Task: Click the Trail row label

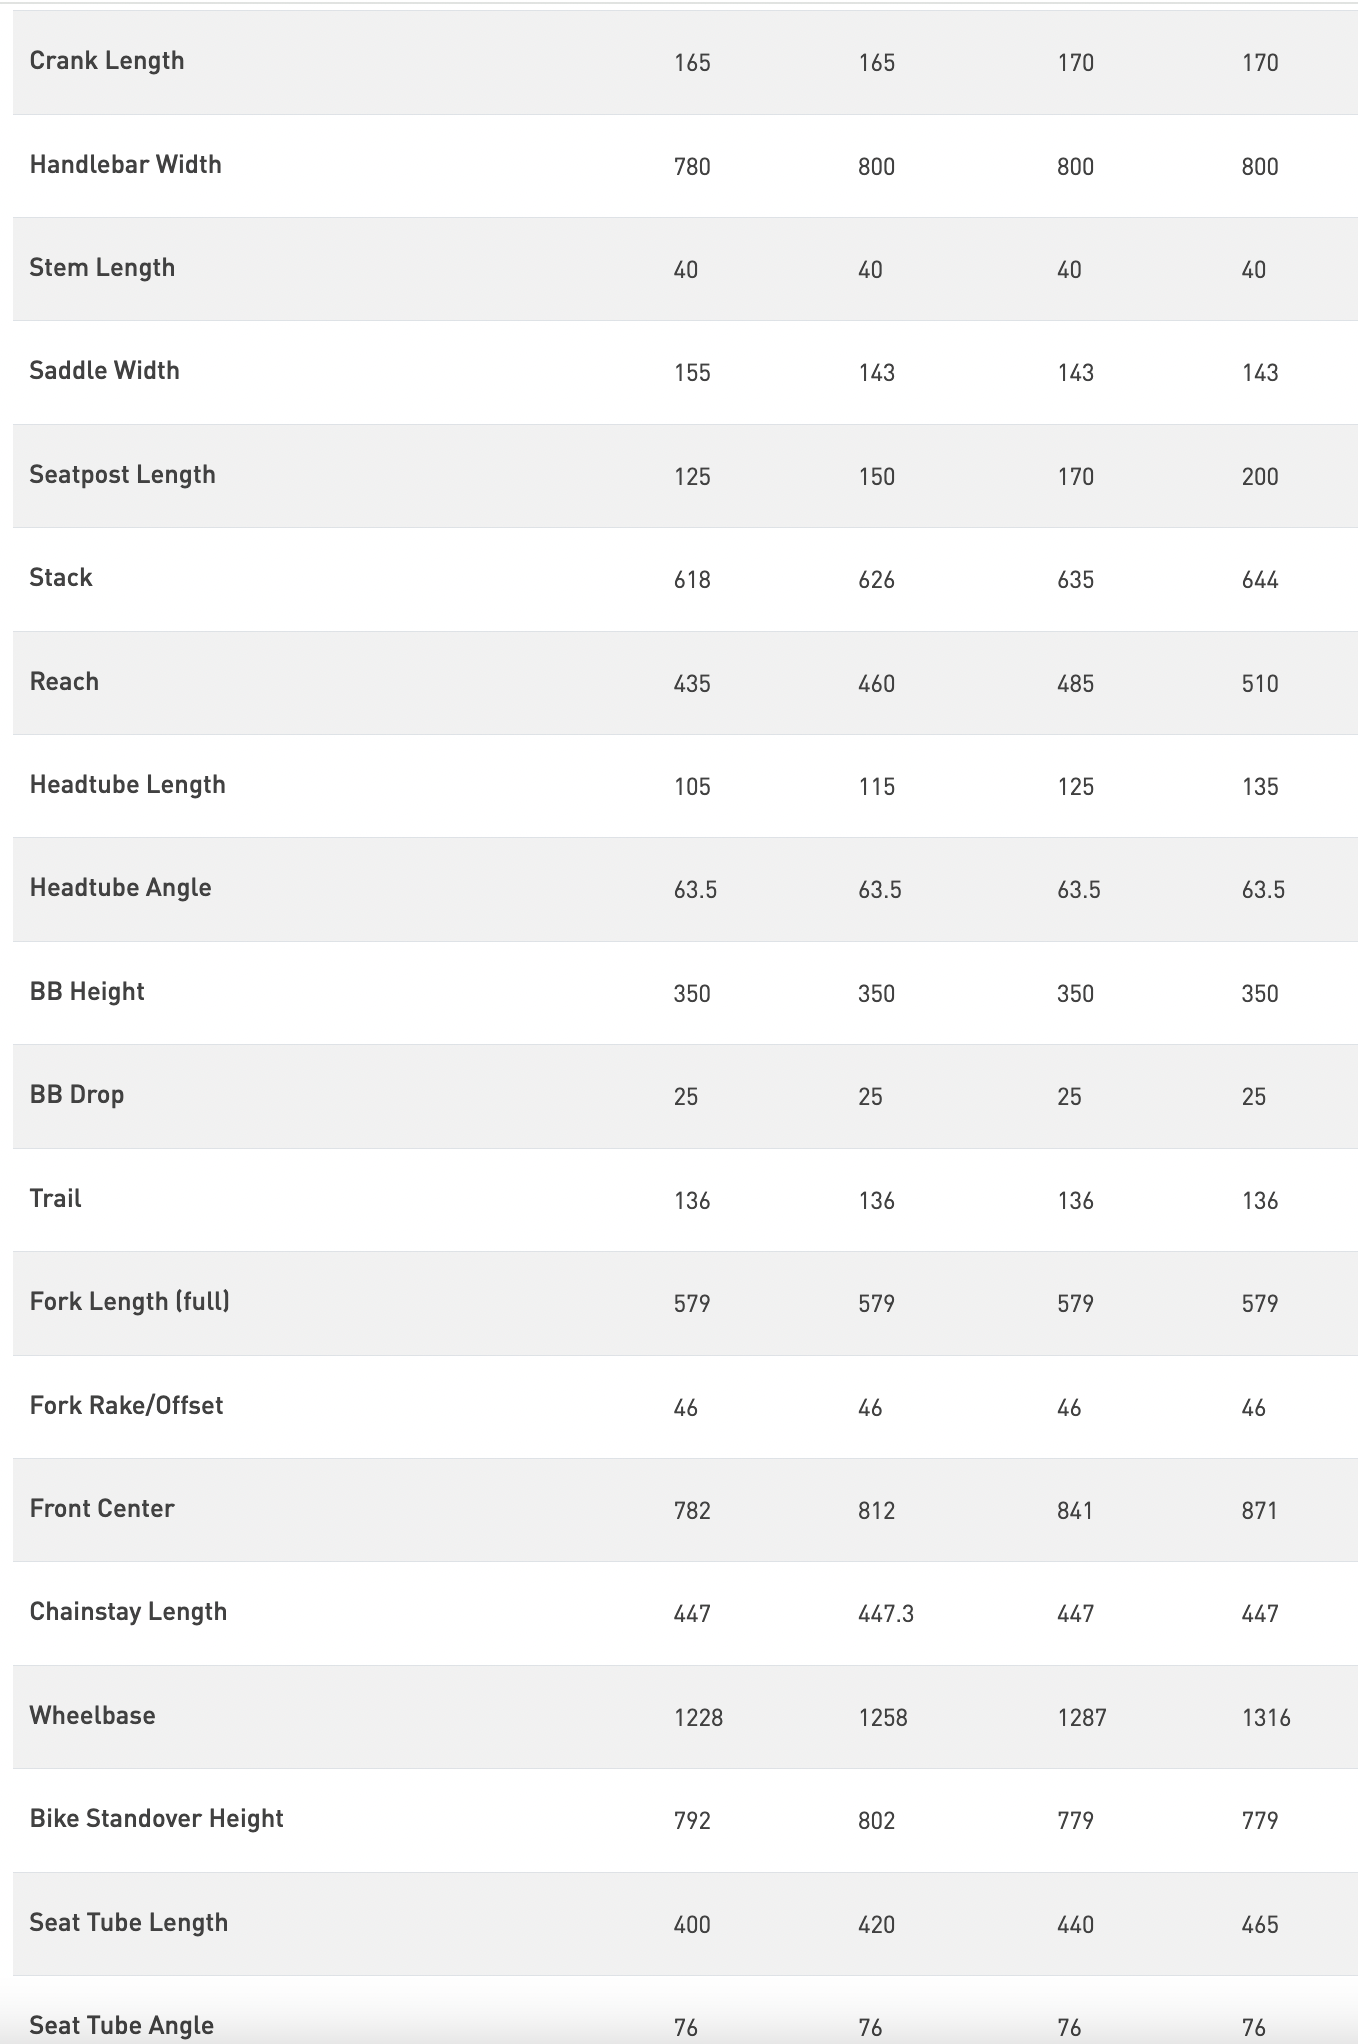Action: click(x=55, y=1199)
